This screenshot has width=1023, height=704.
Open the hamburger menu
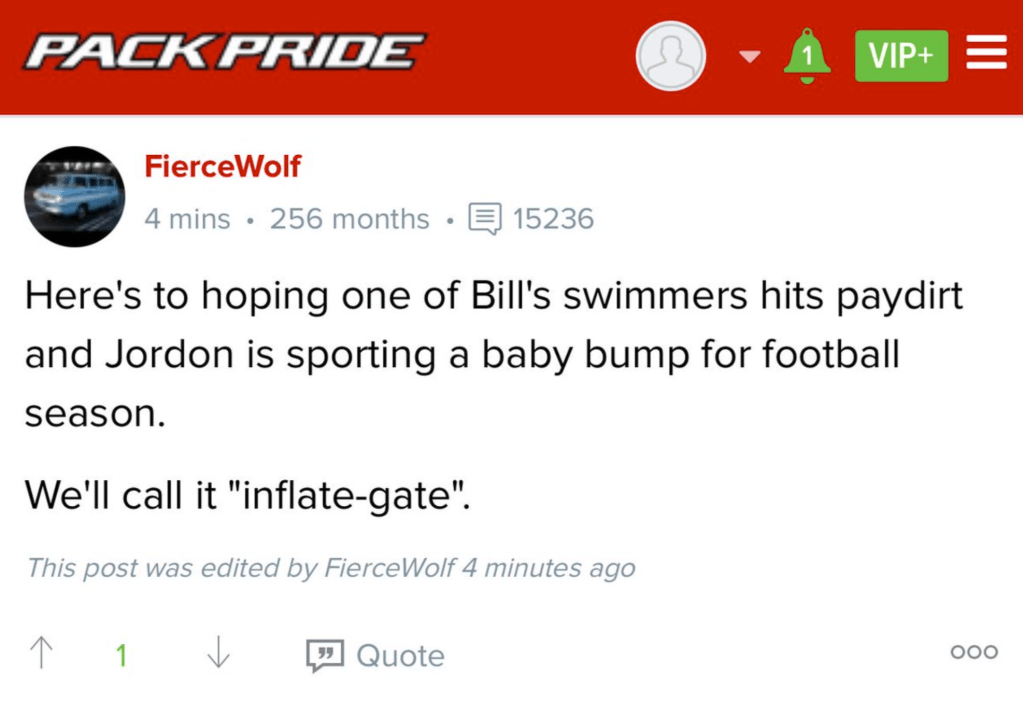(x=986, y=52)
